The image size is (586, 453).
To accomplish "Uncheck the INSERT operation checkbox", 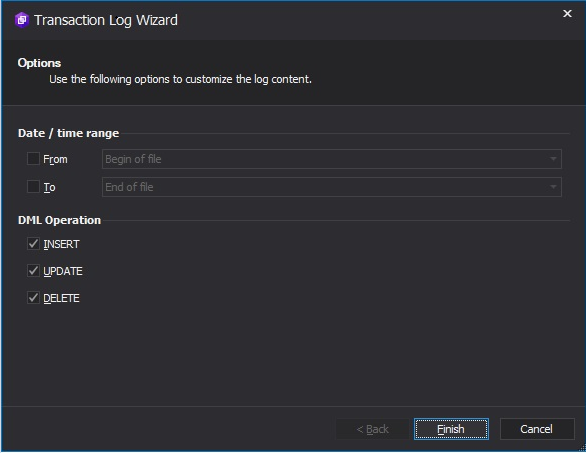I will 33,244.
